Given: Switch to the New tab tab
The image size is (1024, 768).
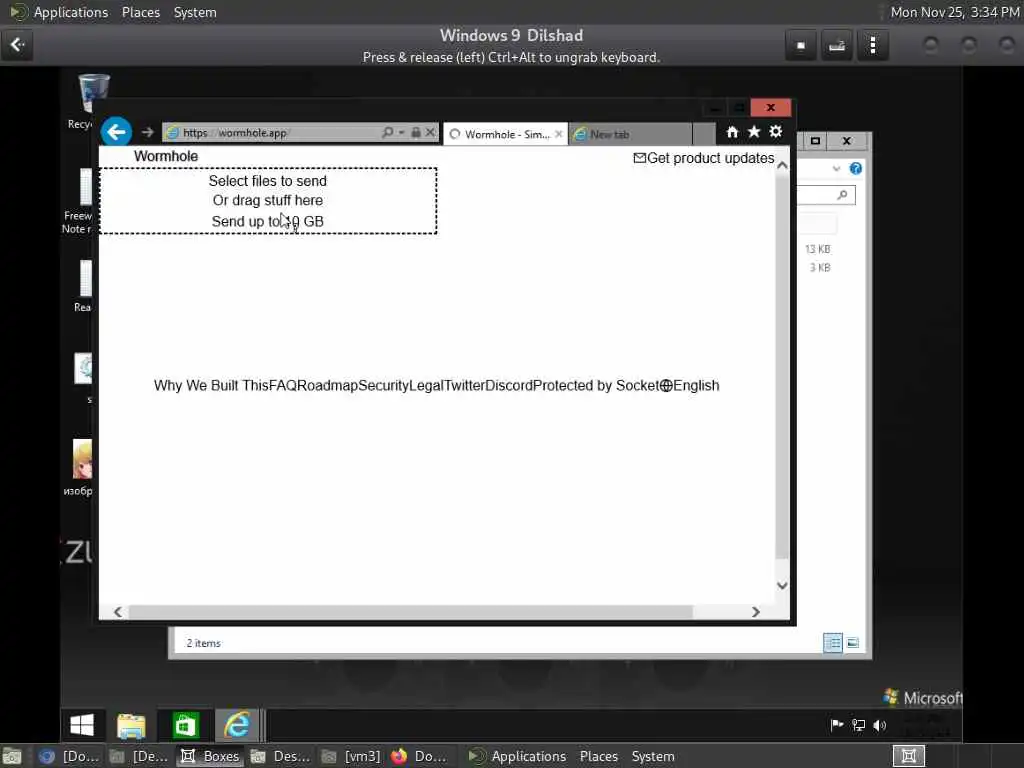Looking at the screenshot, I should [x=630, y=134].
